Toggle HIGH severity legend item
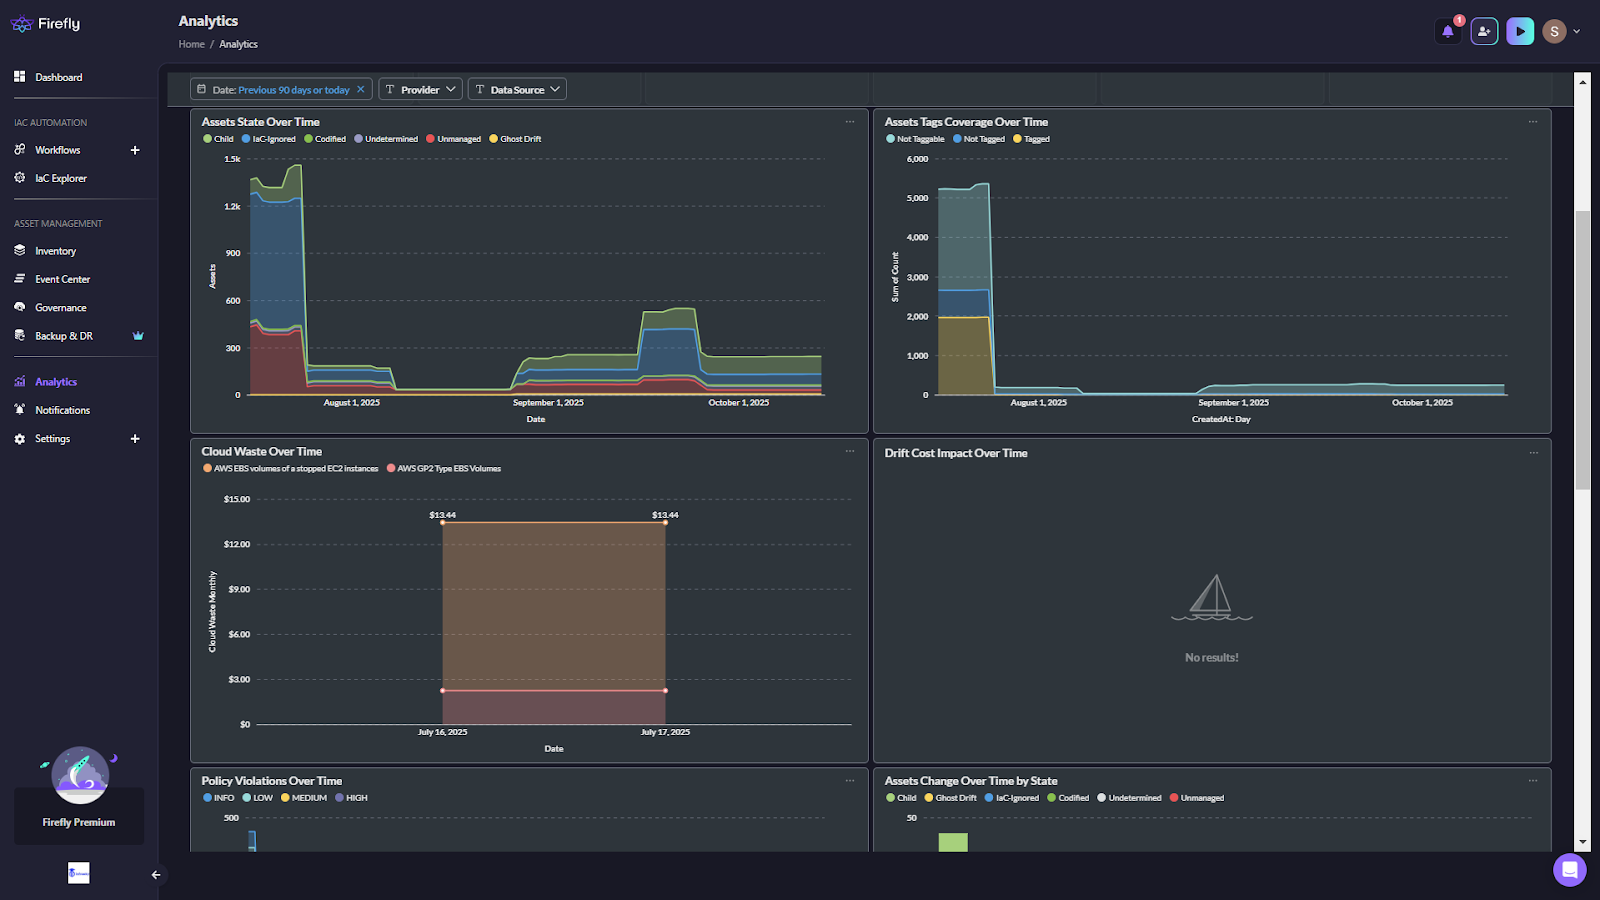This screenshot has height=900, width=1600. pos(352,798)
